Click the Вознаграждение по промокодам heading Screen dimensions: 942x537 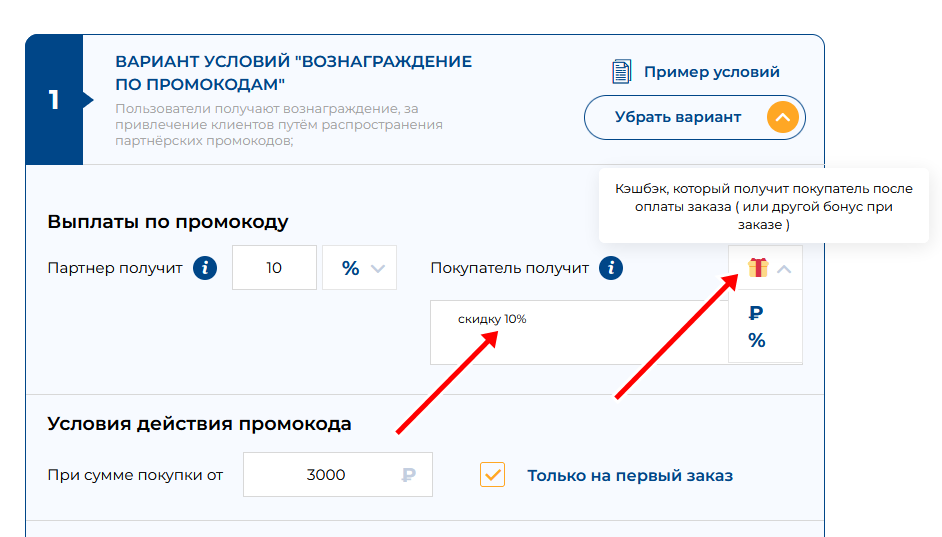[x=293, y=72]
